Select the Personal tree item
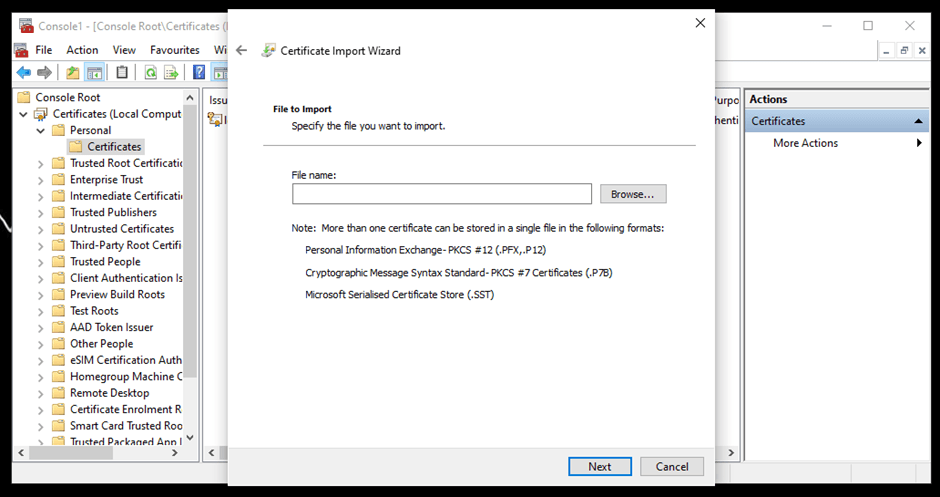940x497 pixels. tap(90, 130)
